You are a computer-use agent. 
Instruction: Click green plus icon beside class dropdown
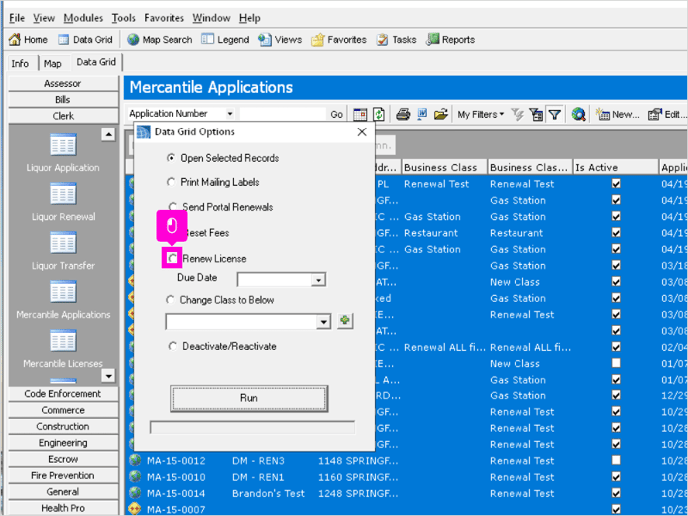coord(345,321)
